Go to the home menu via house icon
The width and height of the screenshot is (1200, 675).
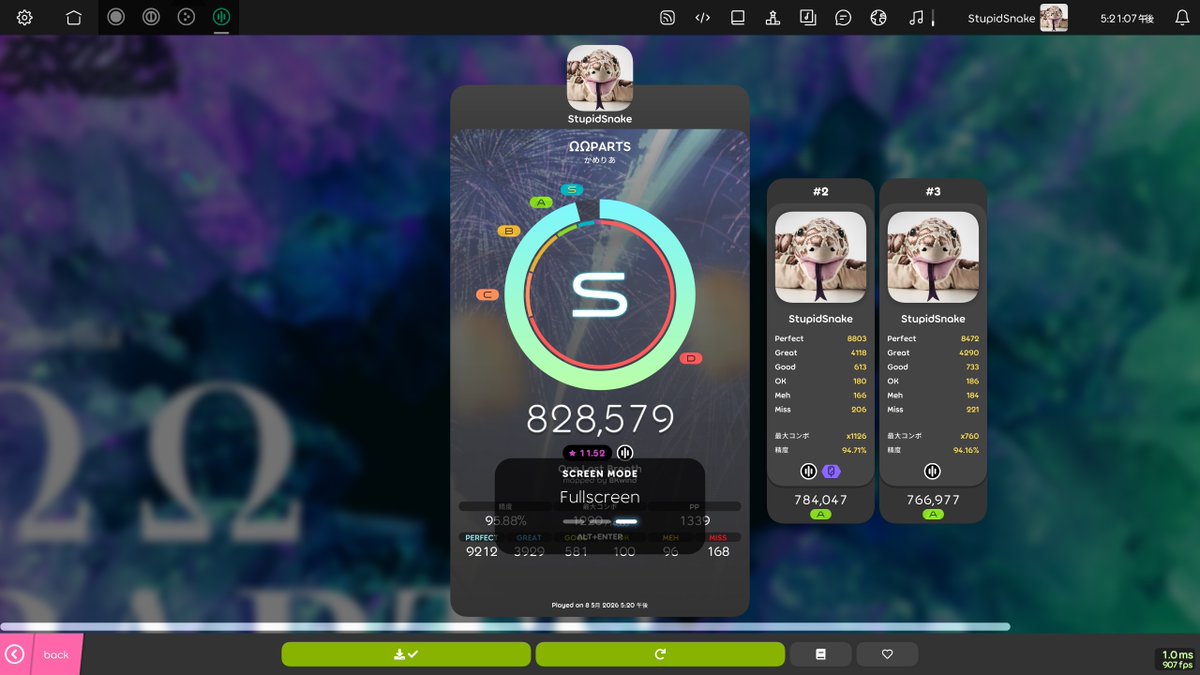point(74,18)
